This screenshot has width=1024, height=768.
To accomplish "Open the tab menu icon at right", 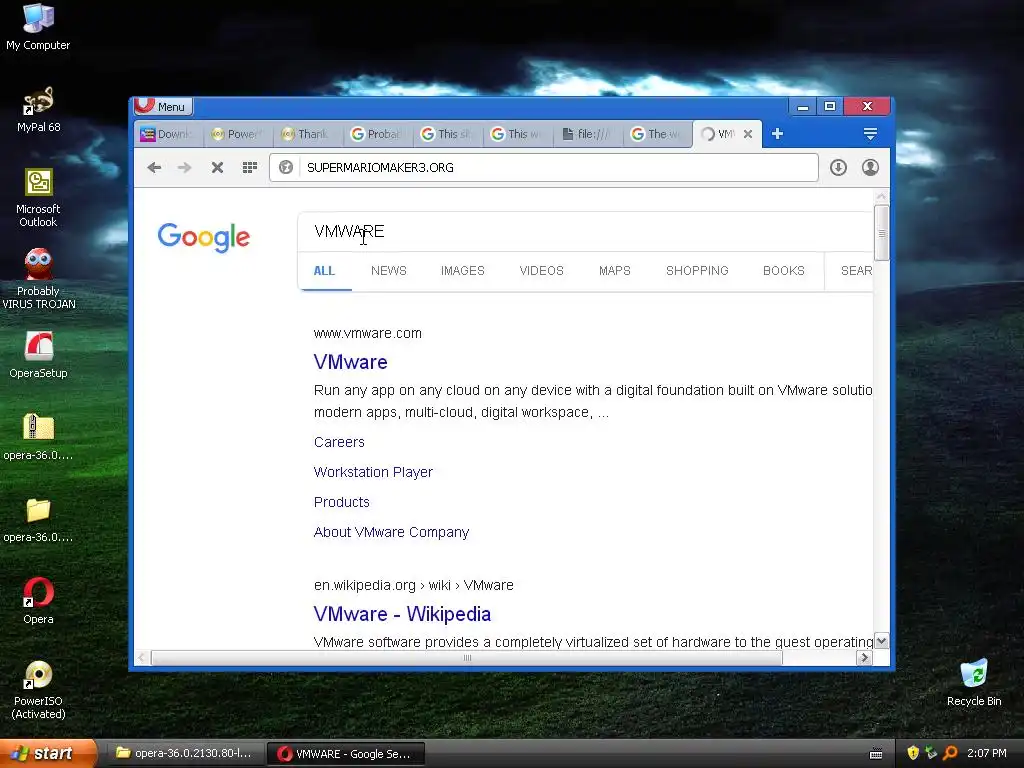I will coord(870,134).
